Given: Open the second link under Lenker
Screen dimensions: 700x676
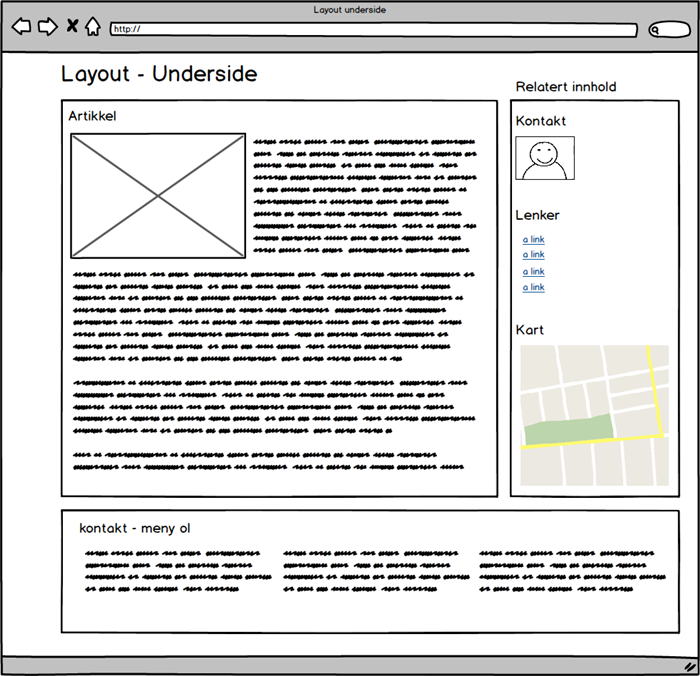Looking at the screenshot, I should (533, 255).
